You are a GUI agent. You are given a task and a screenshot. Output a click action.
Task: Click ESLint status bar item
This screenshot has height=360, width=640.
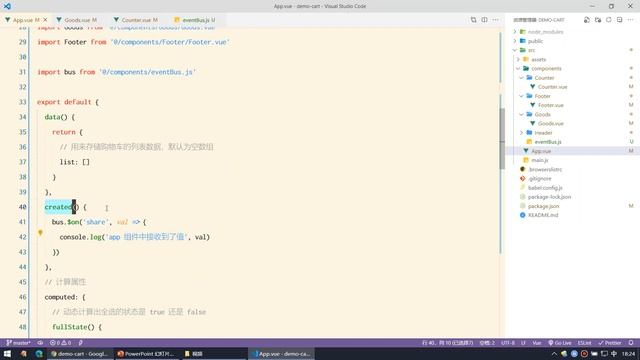(x=584, y=343)
